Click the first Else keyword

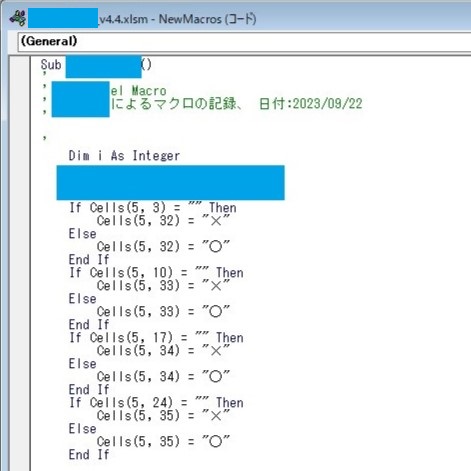[x=82, y=234]
